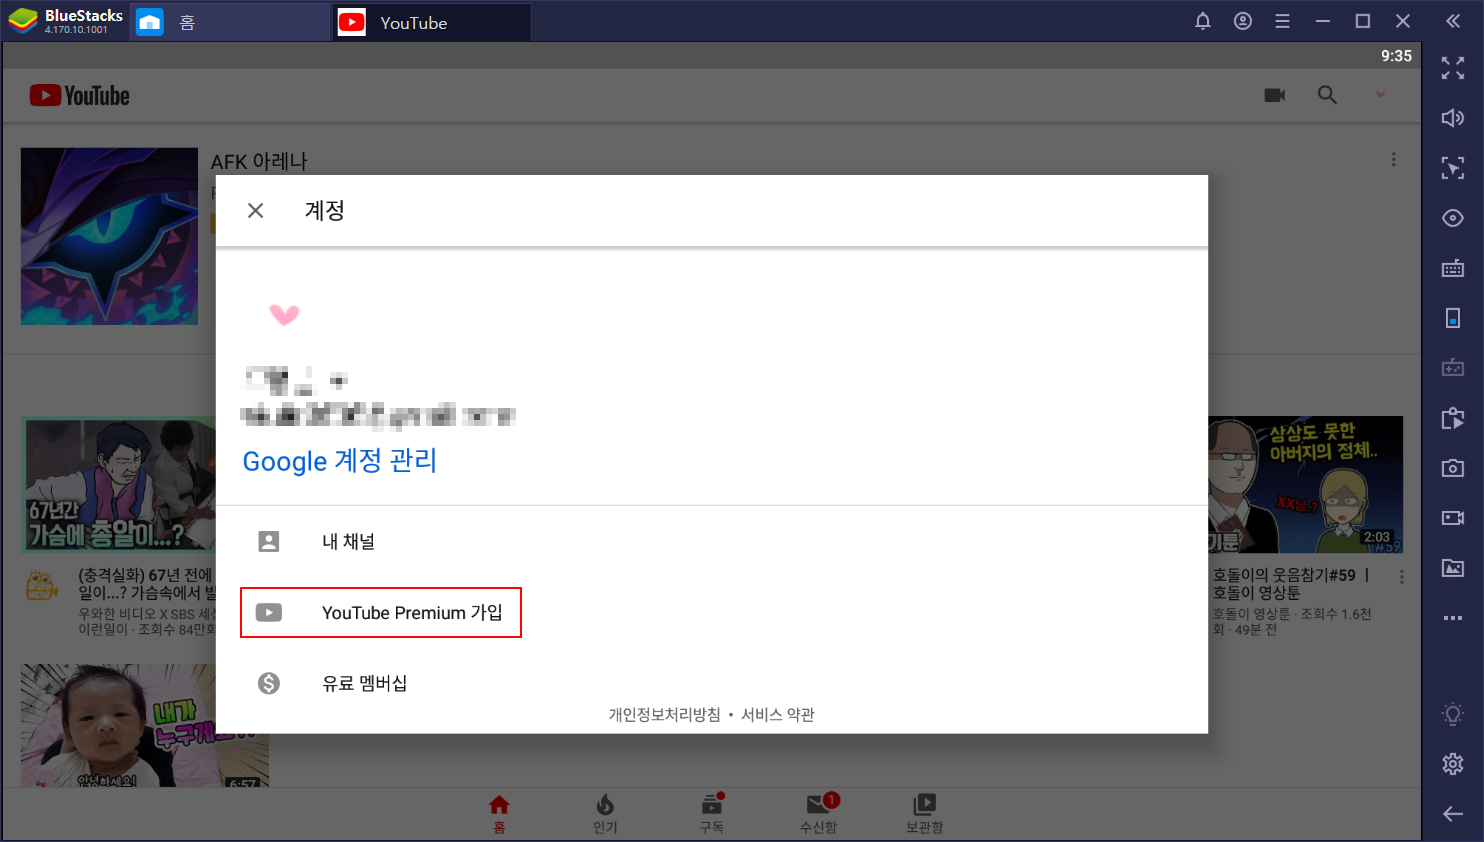This screenshot has width=1484, height=842.
Task: Open the 홈 bottom navigation tab
Action: (x=499, y=814)
